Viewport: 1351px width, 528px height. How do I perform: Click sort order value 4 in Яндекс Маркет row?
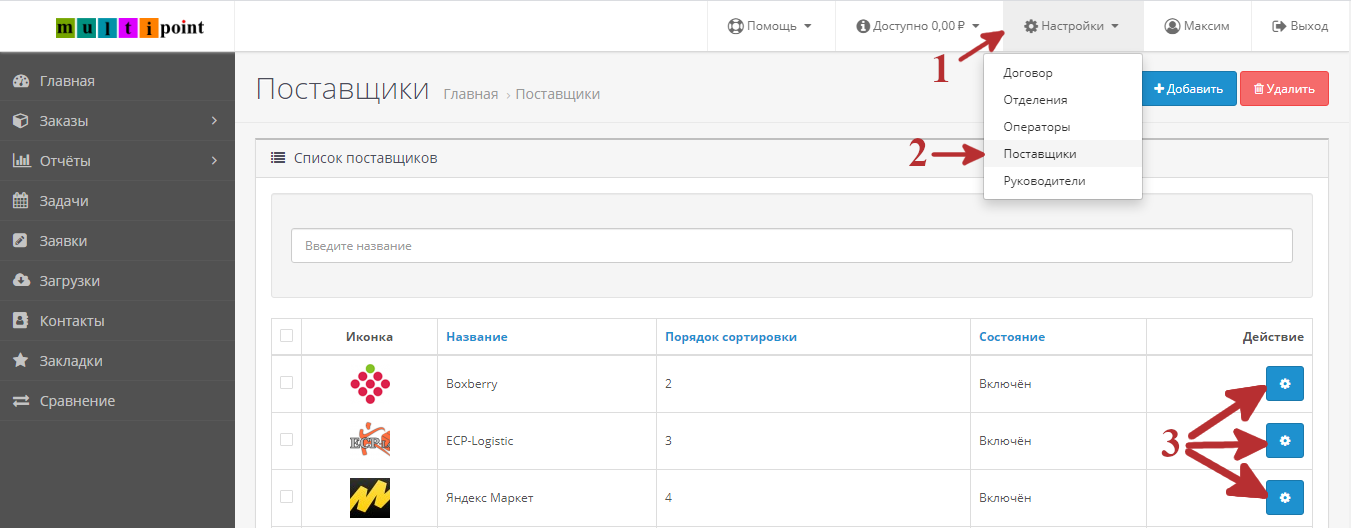pos(669,498)
